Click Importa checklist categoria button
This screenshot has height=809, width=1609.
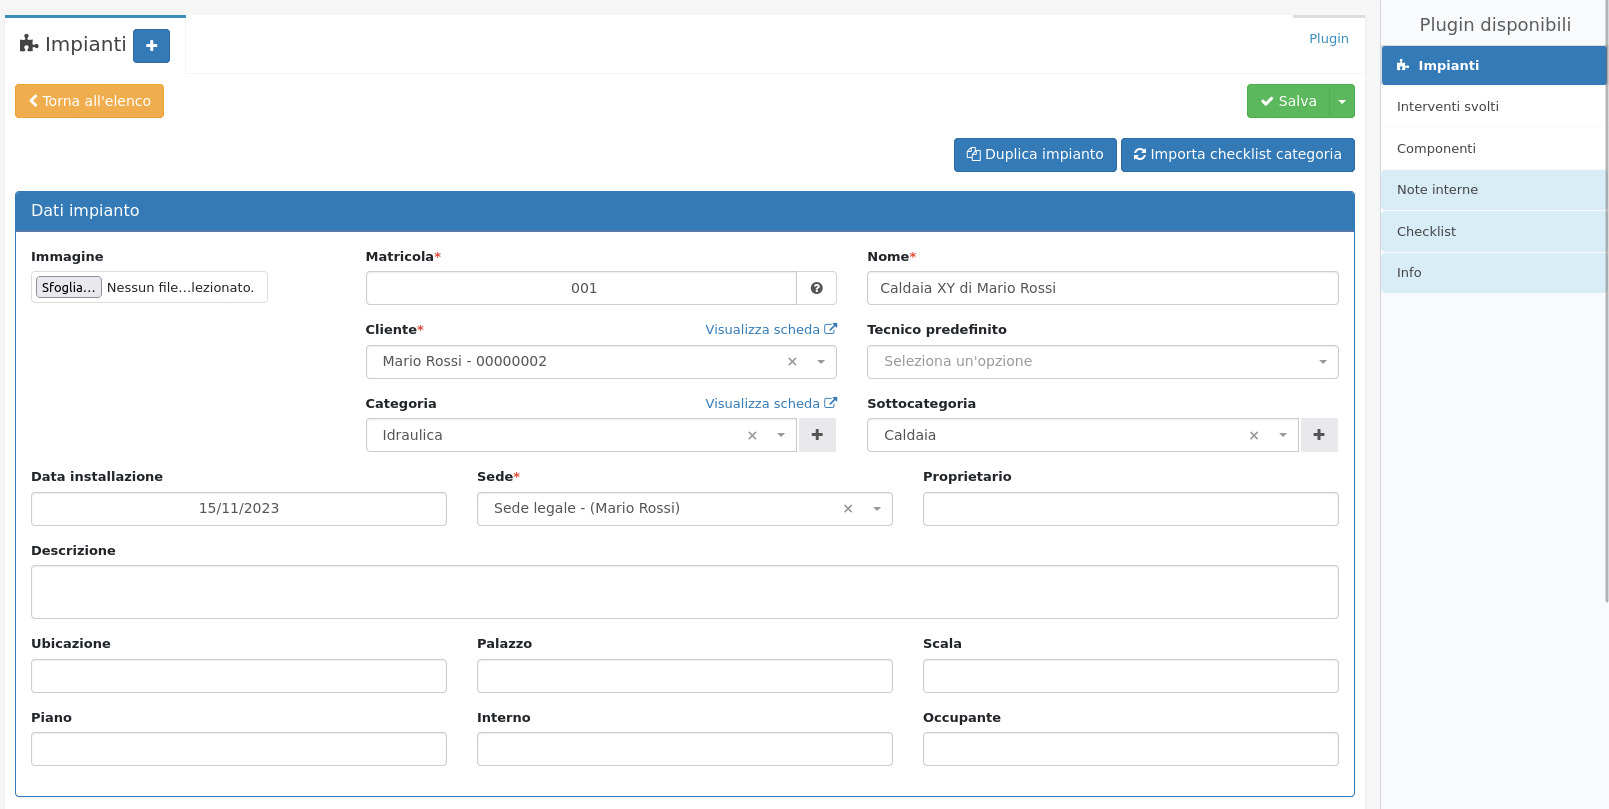(1237, 155)
